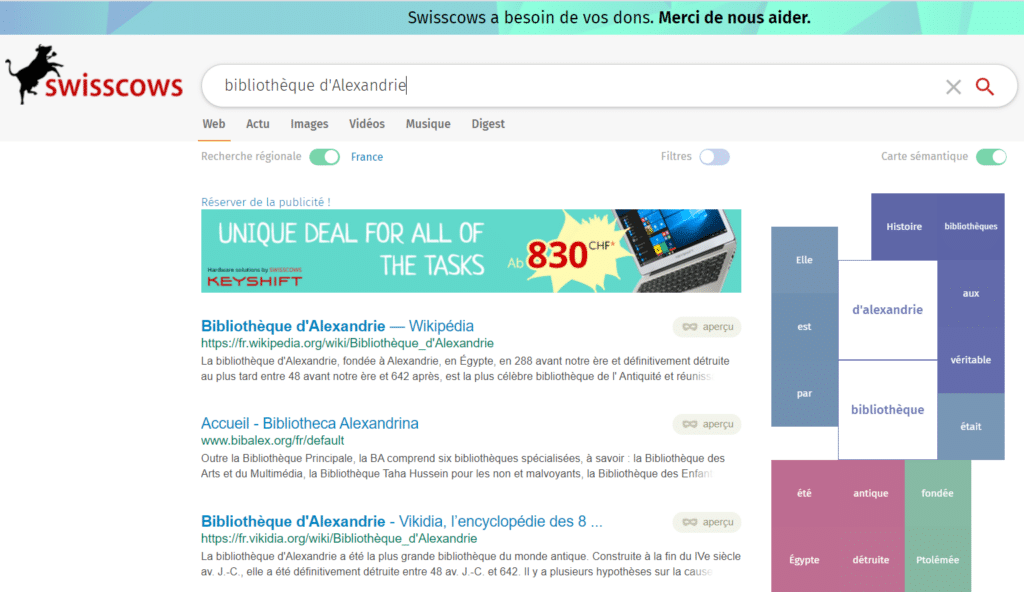Screen dimensions: 1024x592
Task: Click www.bibalex.org/fr/default URL
Action: tap(272, 440)
